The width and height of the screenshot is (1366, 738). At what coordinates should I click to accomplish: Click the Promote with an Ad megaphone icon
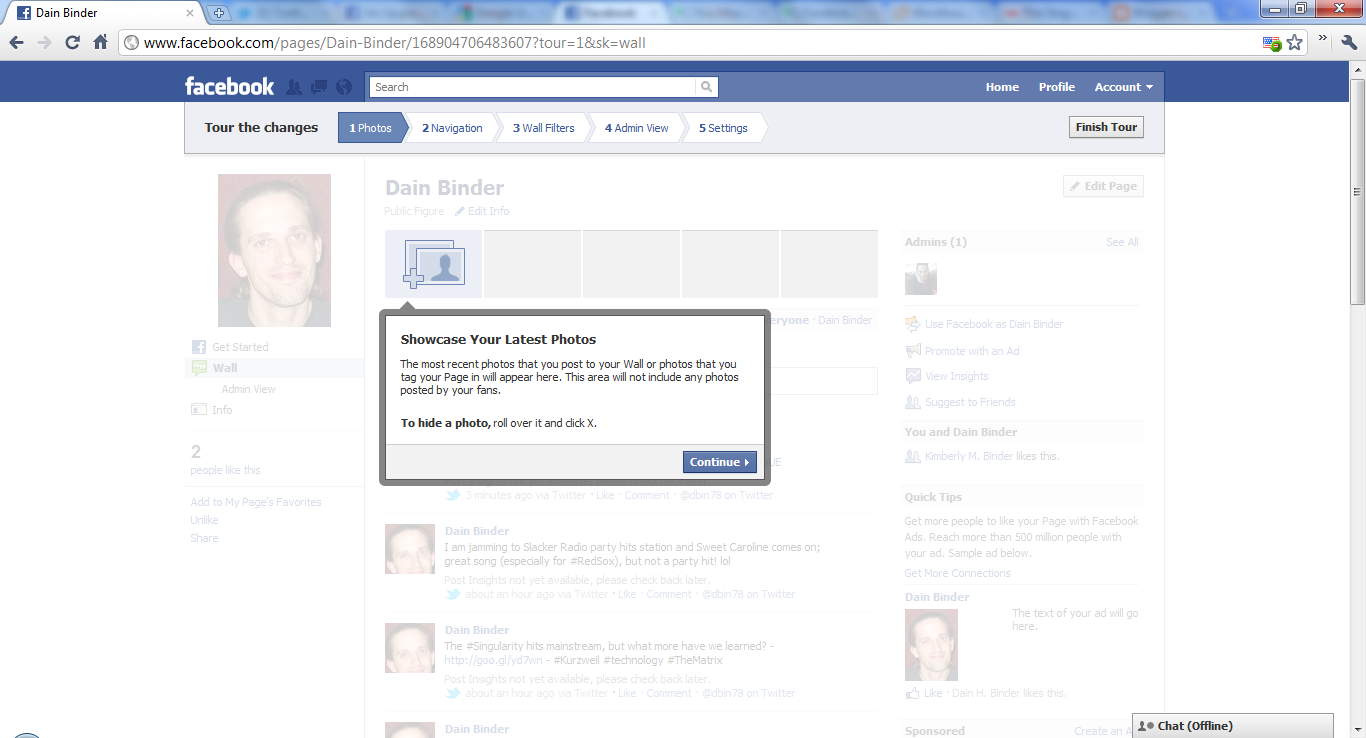[913, 350]
